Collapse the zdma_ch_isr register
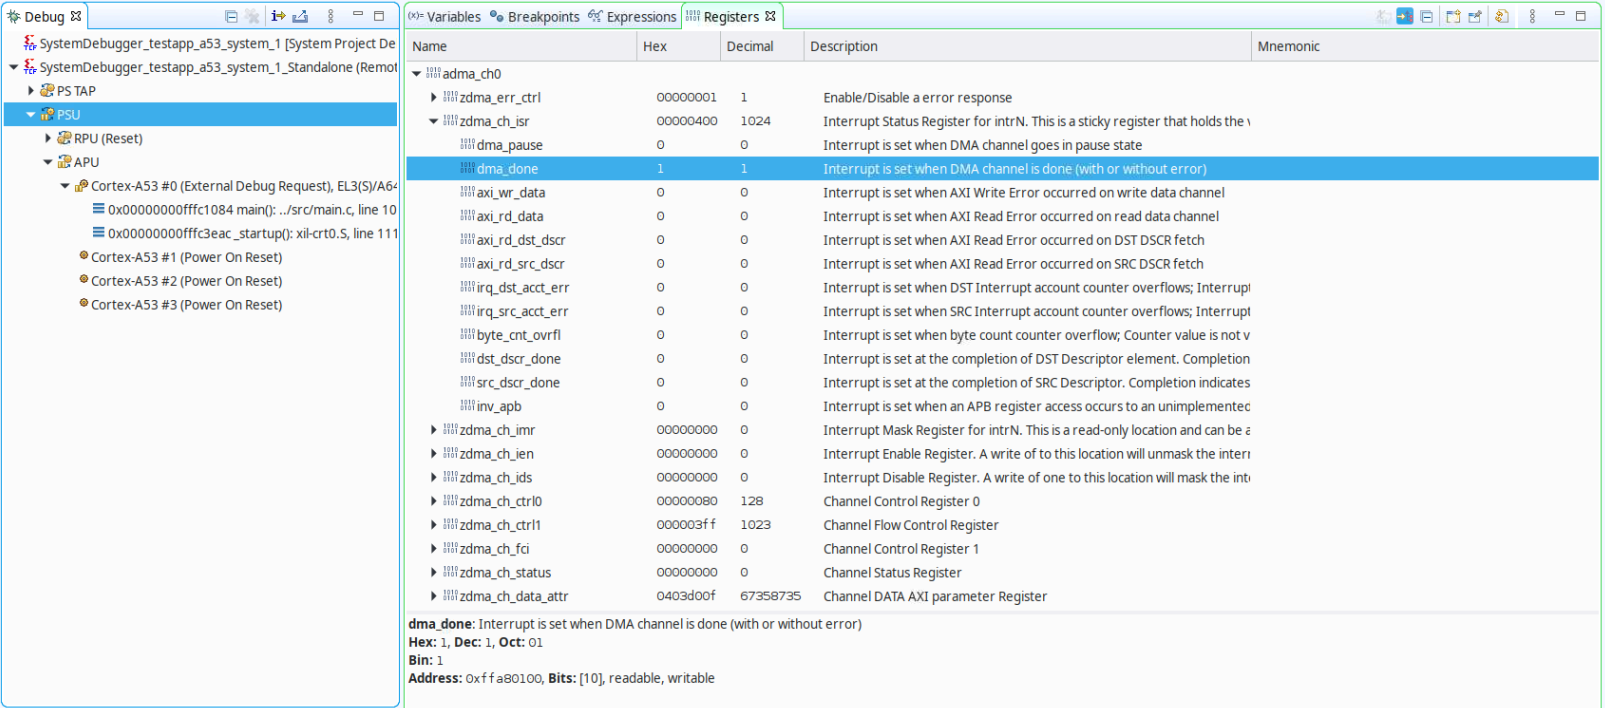Viewport: 1605px width, 708px height. 433,121
